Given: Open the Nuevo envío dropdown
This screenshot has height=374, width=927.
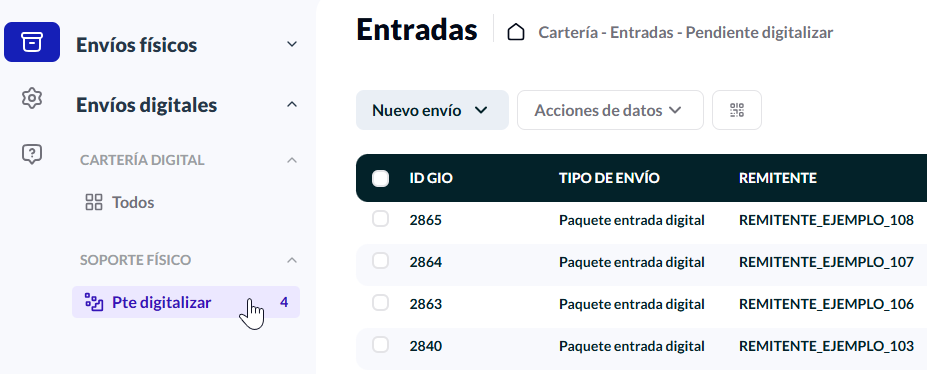Looking at the screenshot, I should 432,110.
